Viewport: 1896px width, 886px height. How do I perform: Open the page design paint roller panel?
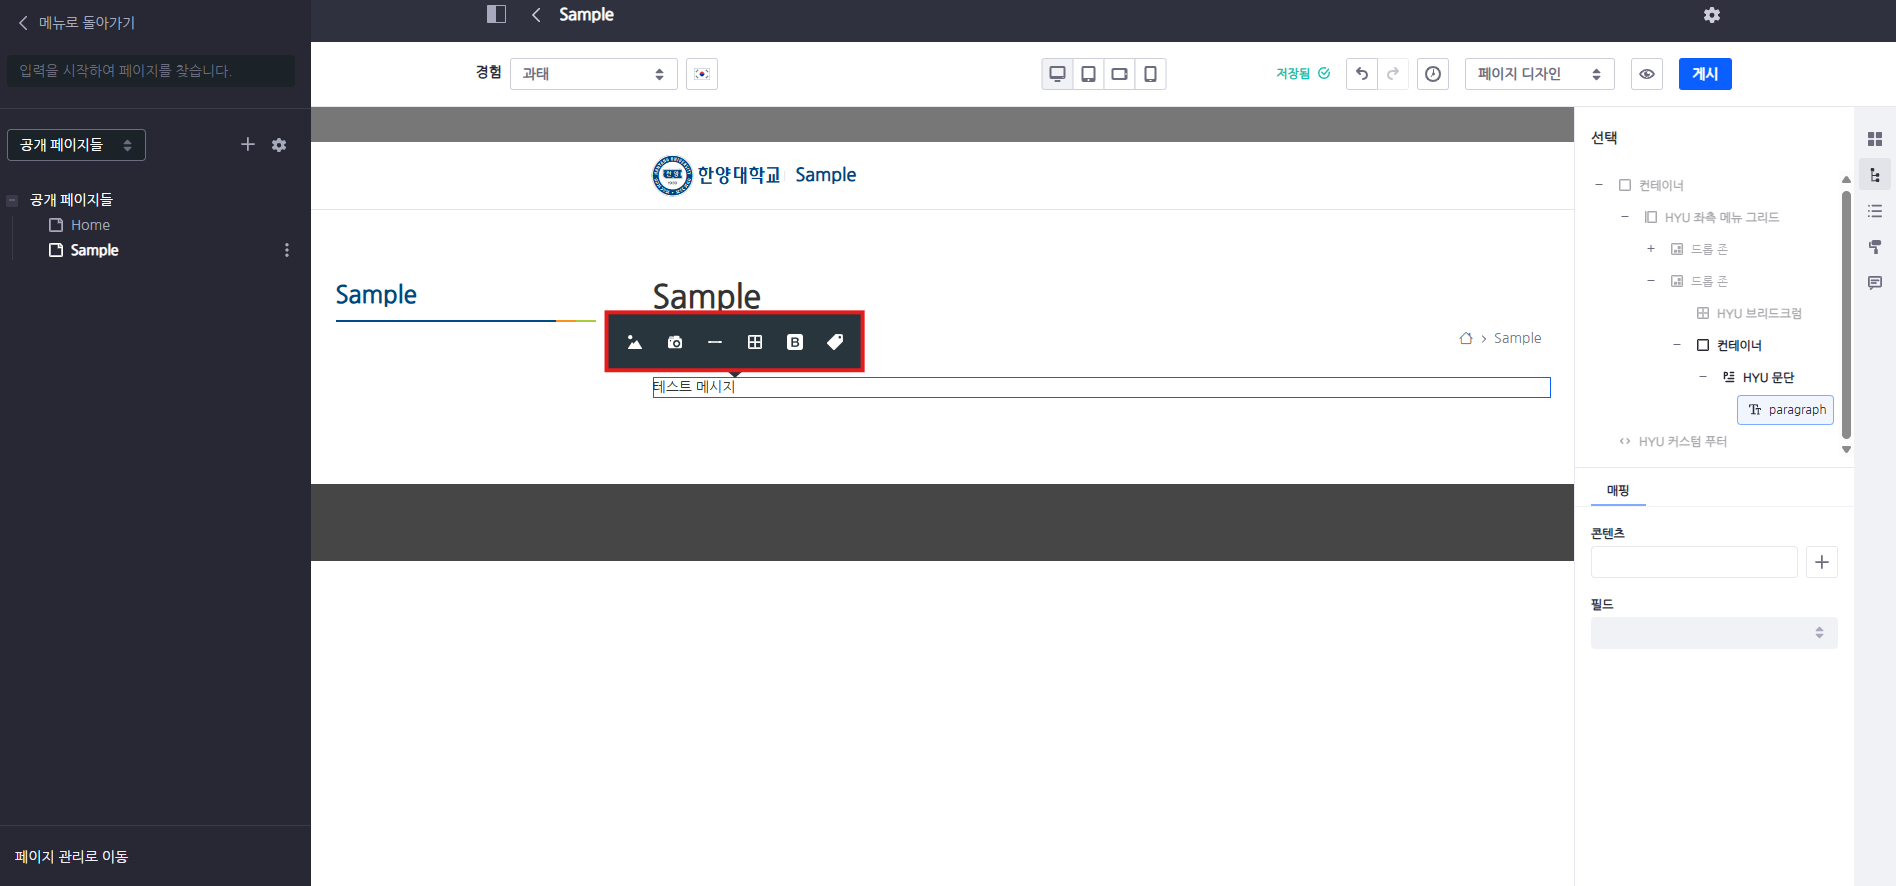1875,247
